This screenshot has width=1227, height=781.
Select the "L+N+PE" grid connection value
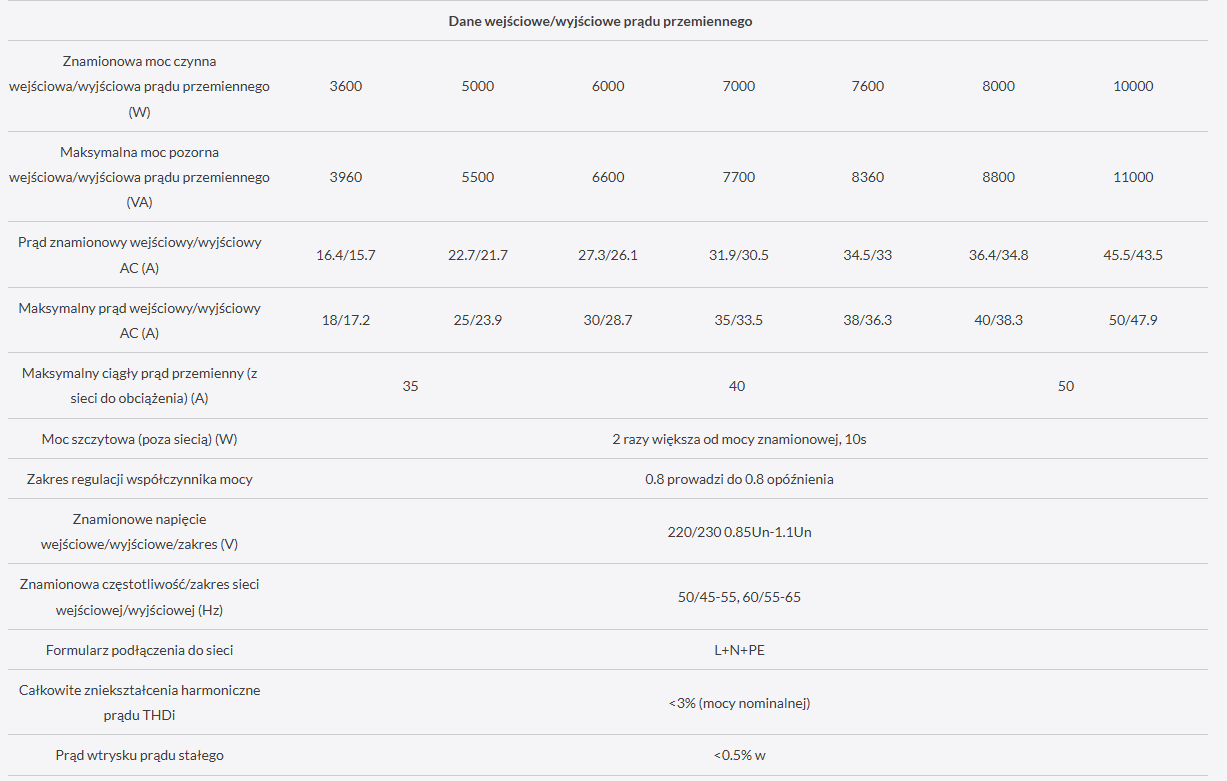click(x=739, y=650)
